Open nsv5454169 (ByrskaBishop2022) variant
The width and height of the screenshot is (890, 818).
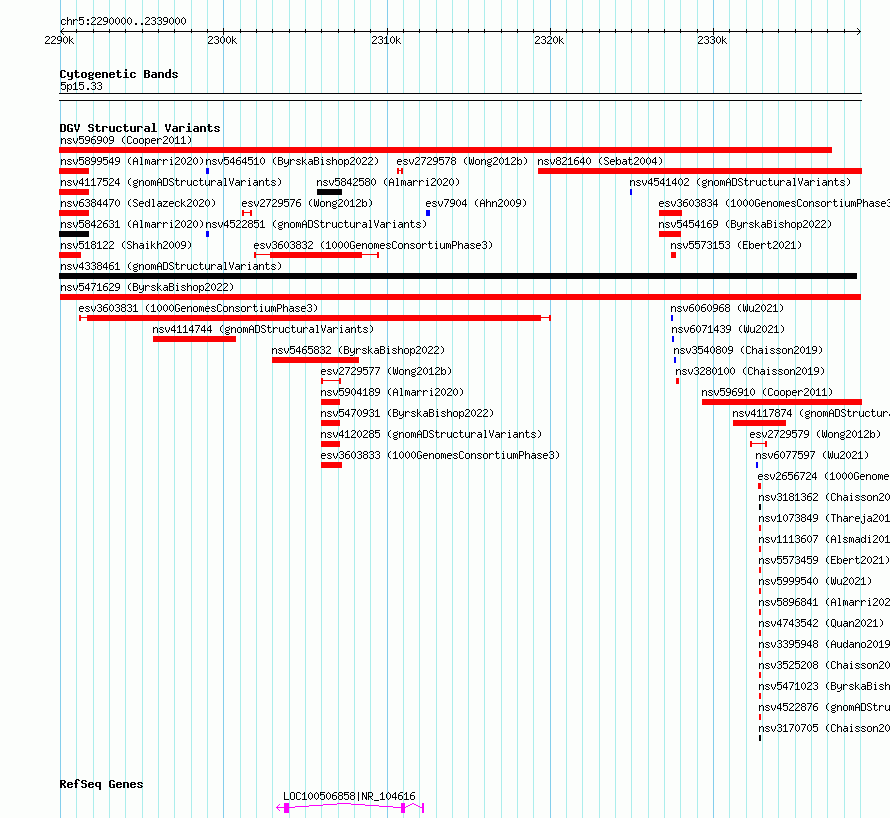tap(745, 224)
